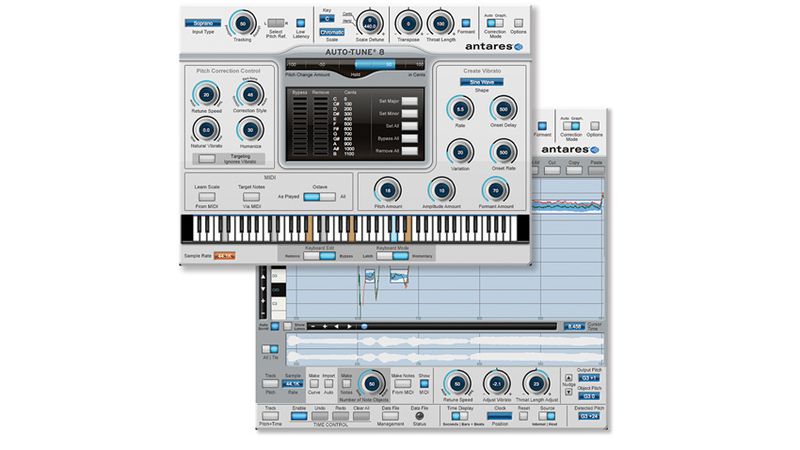Image resolution: width=800 pixels, height=450 pixels.
Task: Toggle the All/Tie switch in Graph window
Action: [270, 349]
